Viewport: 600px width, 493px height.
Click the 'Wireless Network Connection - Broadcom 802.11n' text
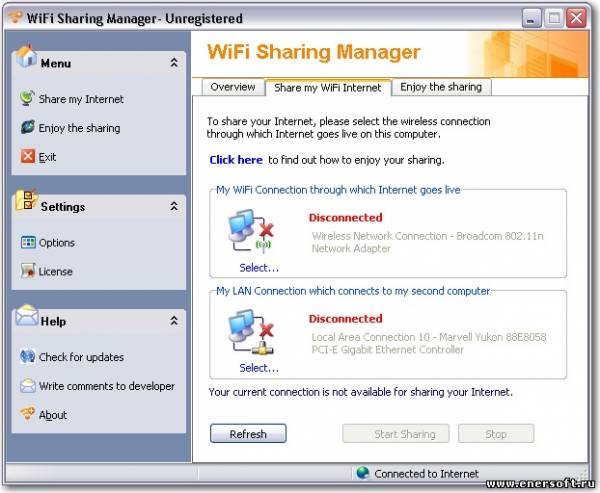pos(427,236)
